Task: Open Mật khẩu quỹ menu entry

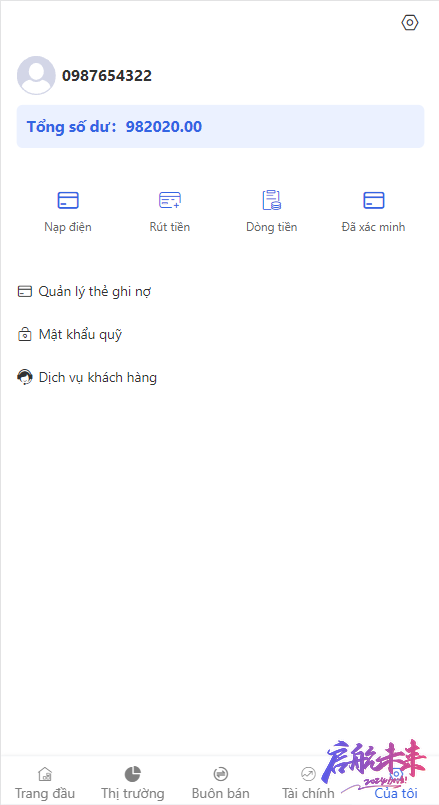Action: coord(220,335)
